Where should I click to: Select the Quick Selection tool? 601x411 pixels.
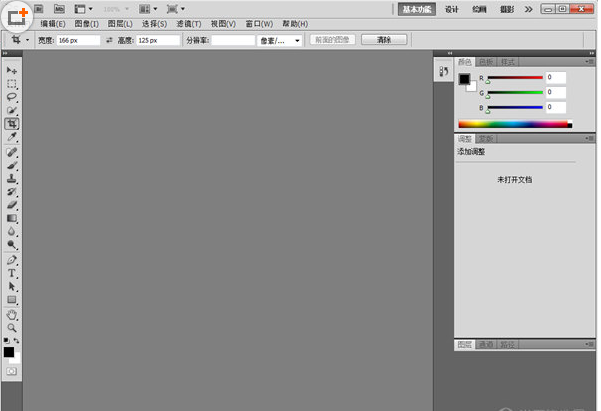(x=11, y=110)
